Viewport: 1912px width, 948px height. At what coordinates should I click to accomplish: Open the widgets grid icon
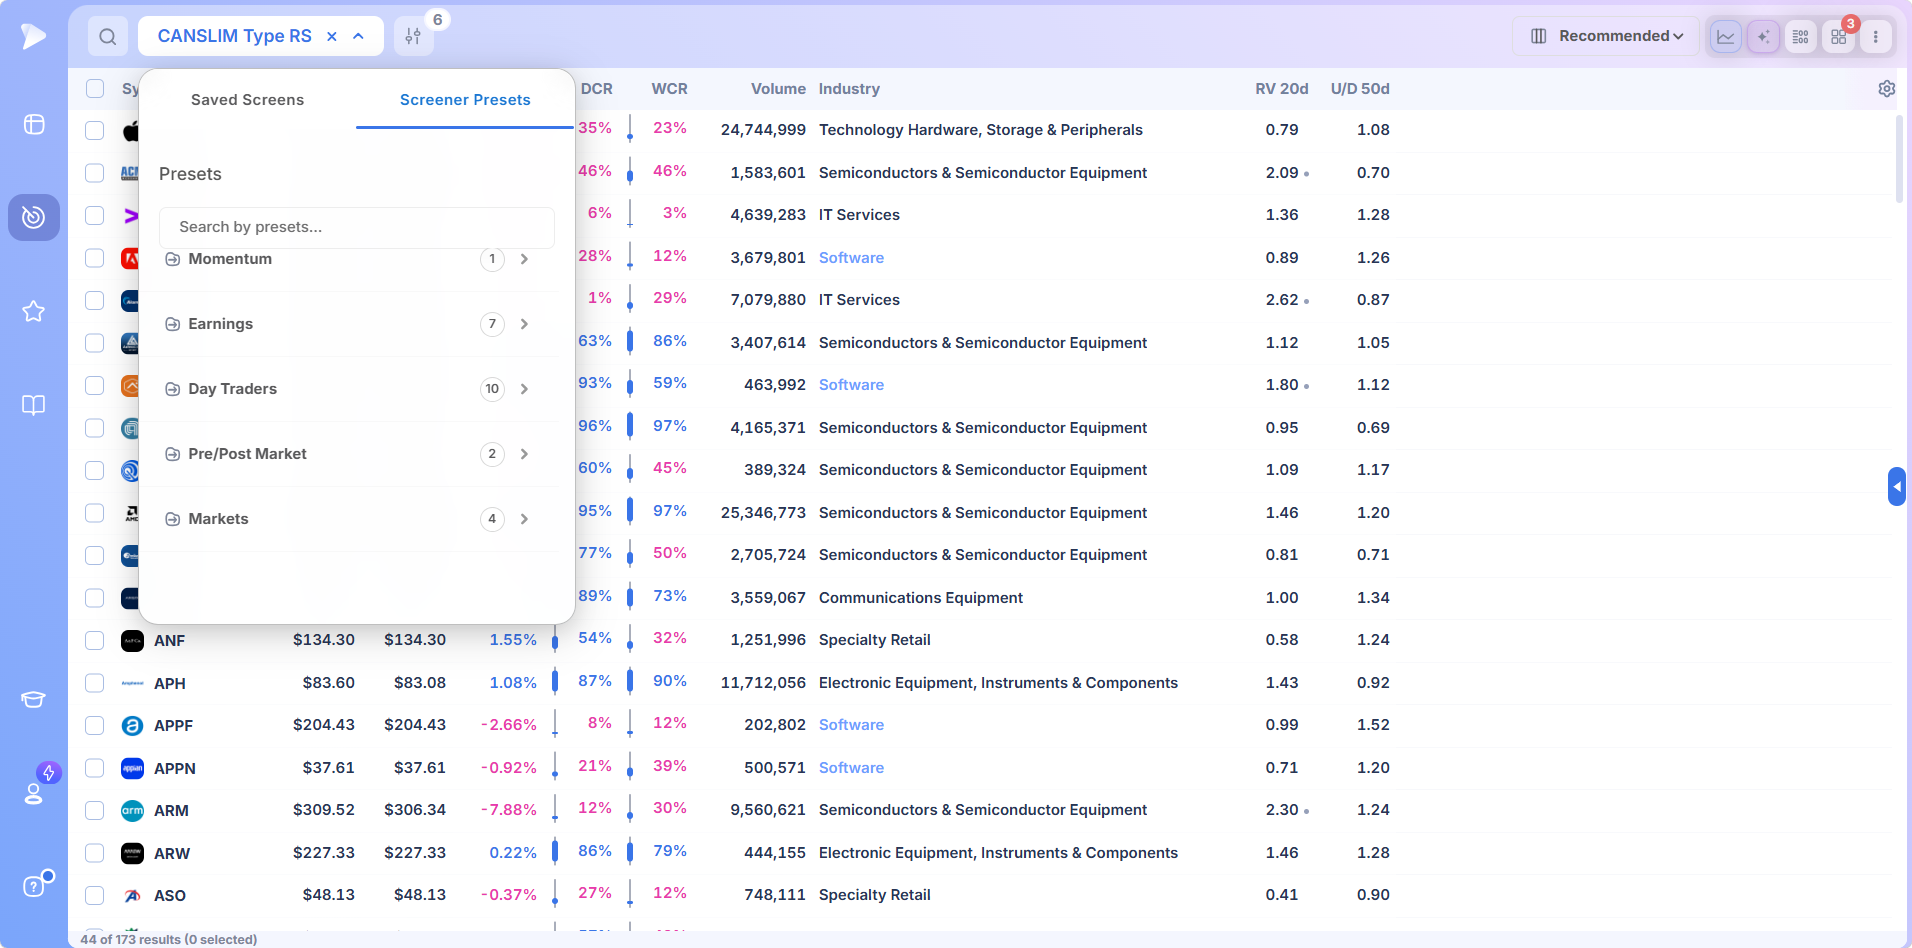pyautogui.click(x=1838, y=36)
